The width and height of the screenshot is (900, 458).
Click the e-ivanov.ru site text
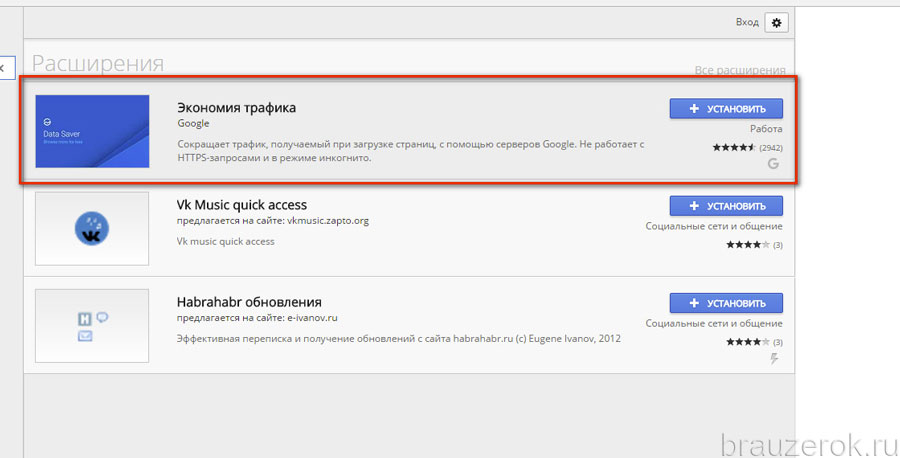[x=312, y=317]
